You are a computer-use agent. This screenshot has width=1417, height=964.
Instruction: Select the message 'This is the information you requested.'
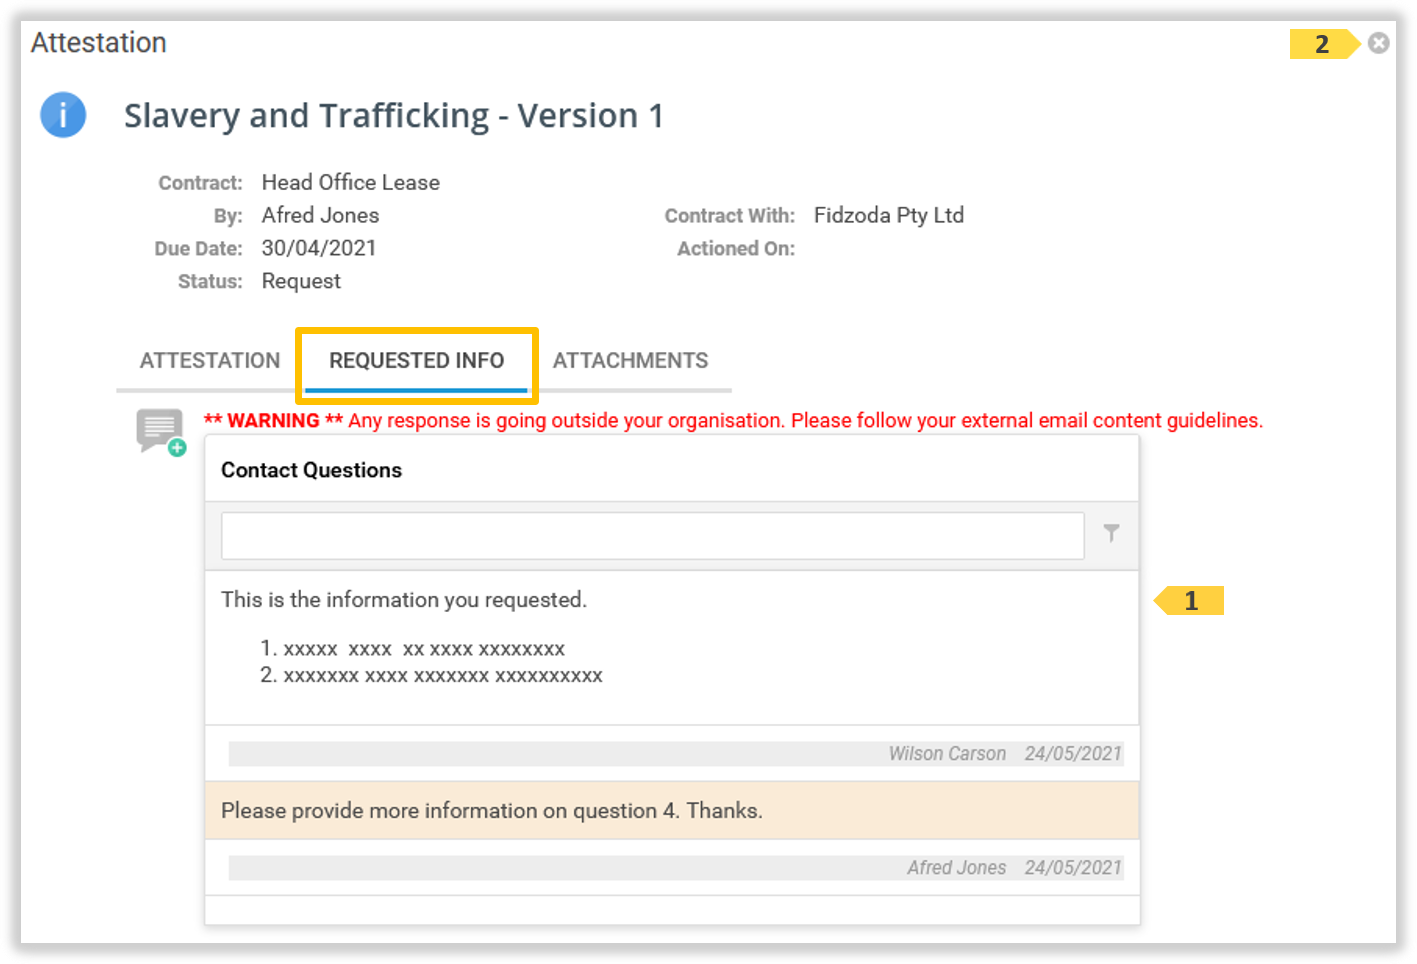point(404,599)
